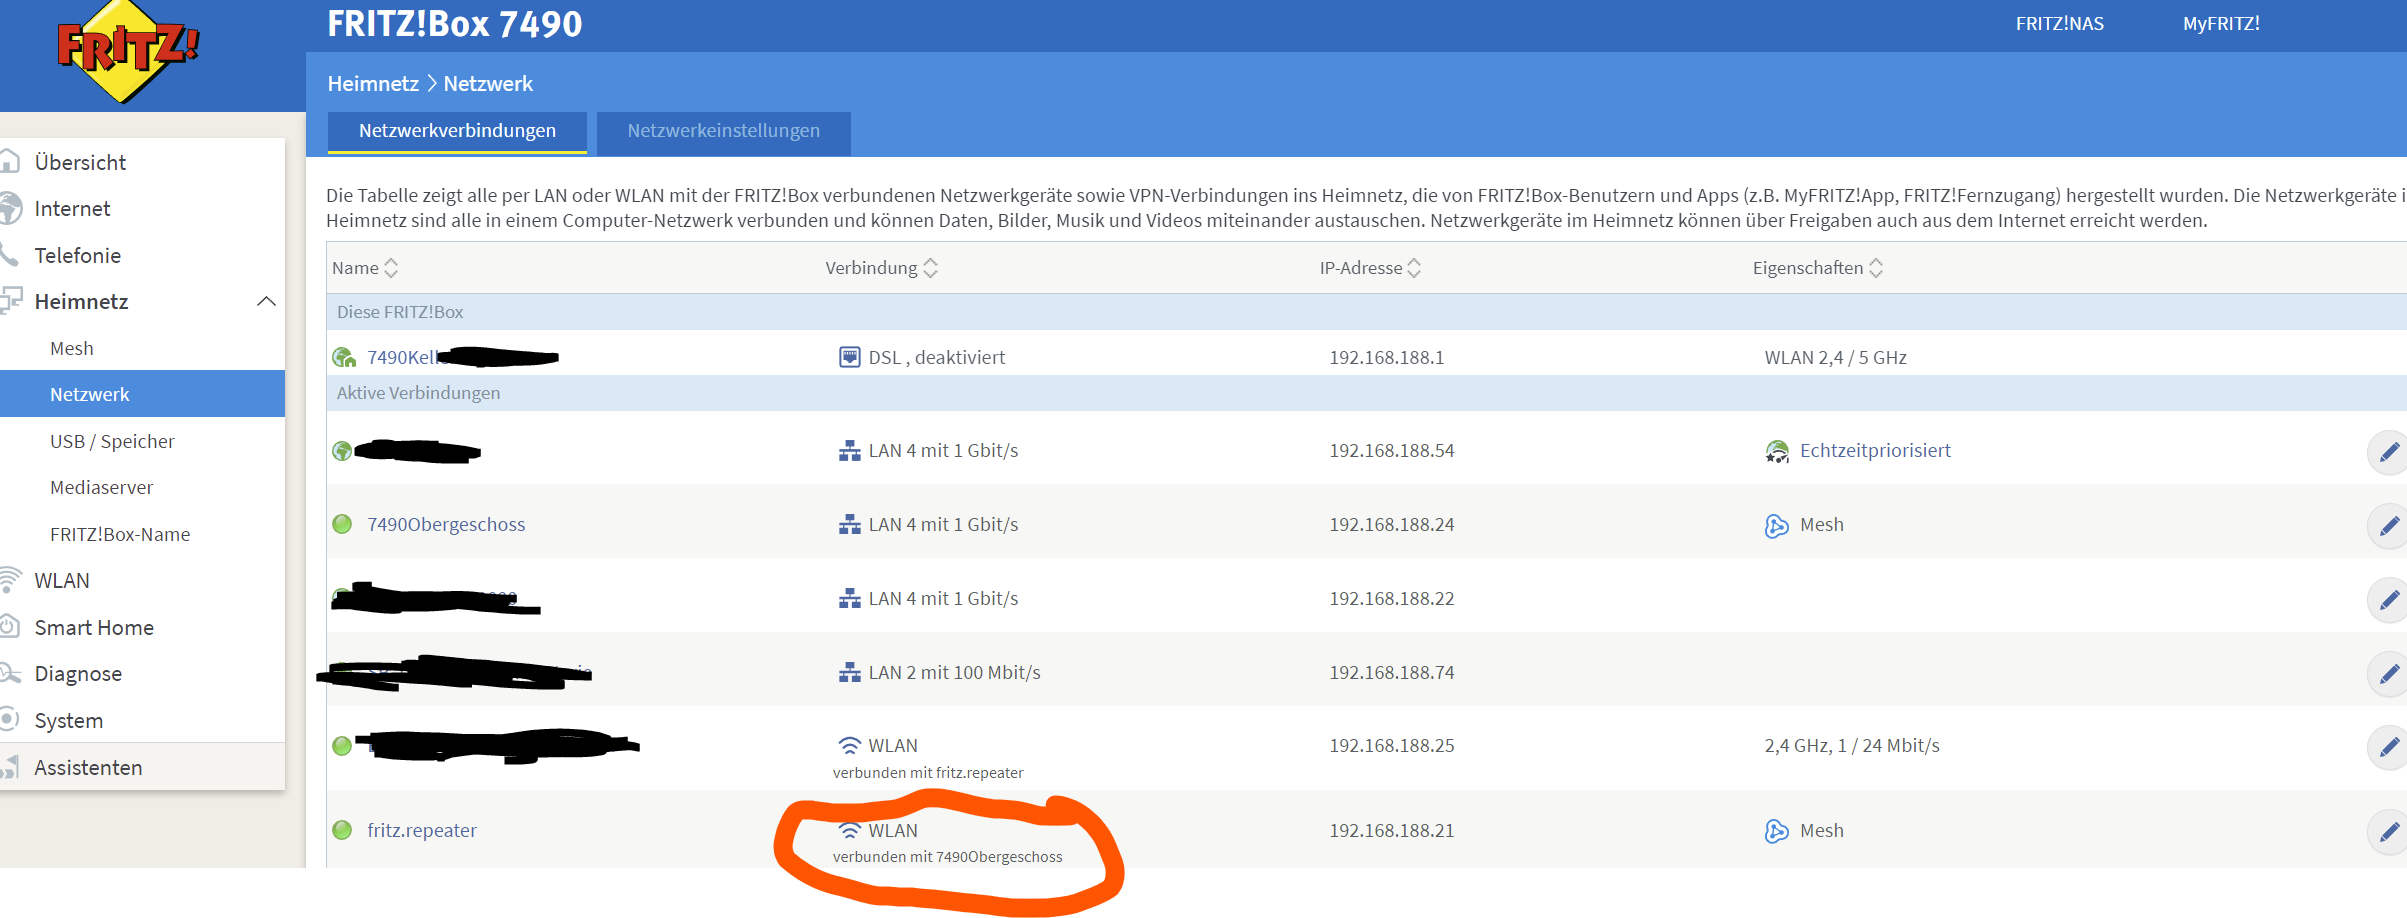Edit device with IP 192.168.188.25

tap(2389, 747)
